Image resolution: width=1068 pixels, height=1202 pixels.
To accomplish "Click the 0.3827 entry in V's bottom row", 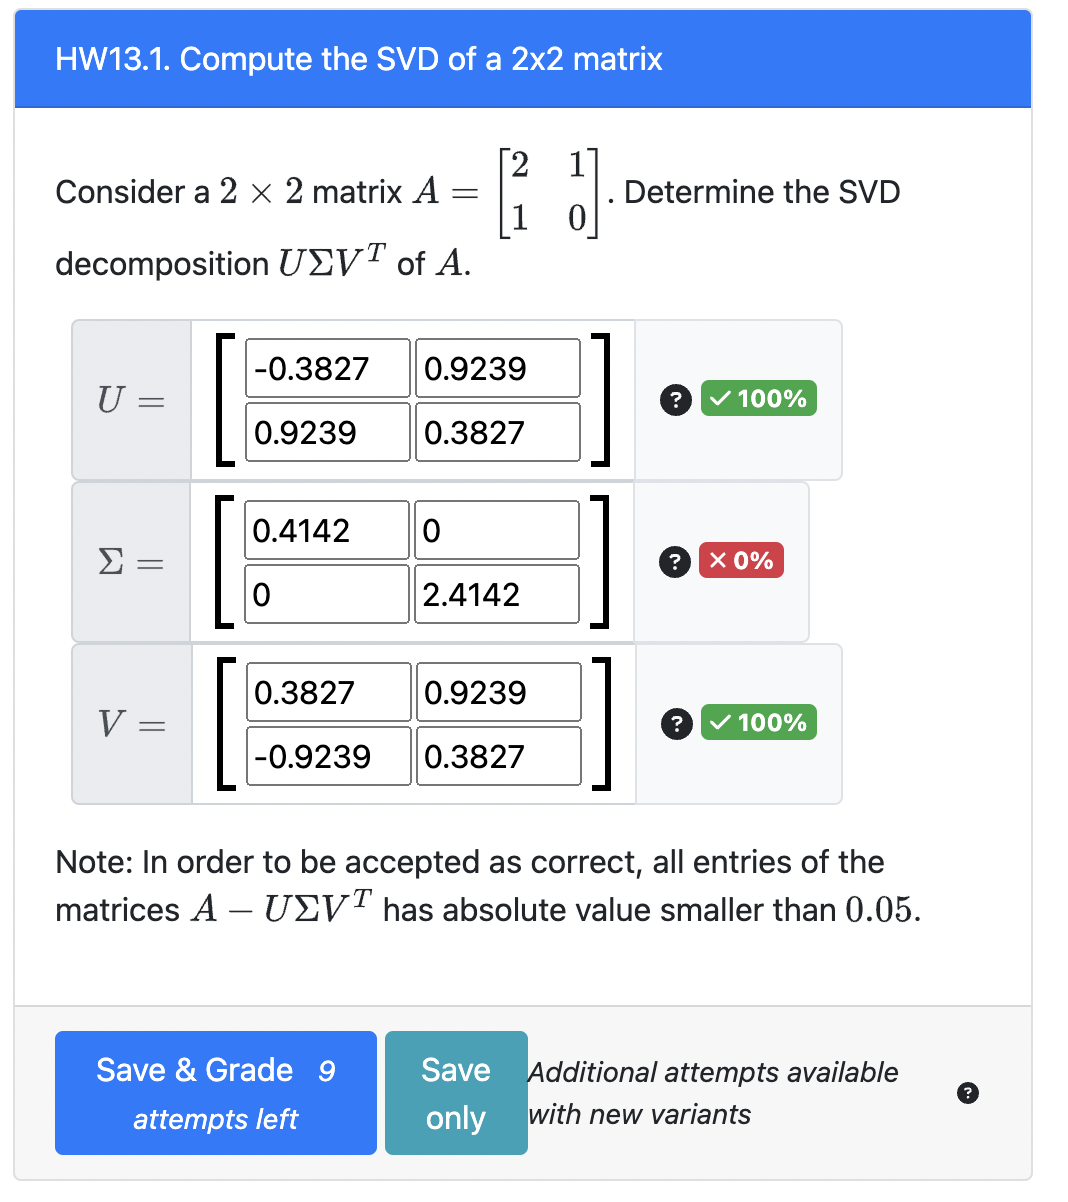I will coord(497,756).
